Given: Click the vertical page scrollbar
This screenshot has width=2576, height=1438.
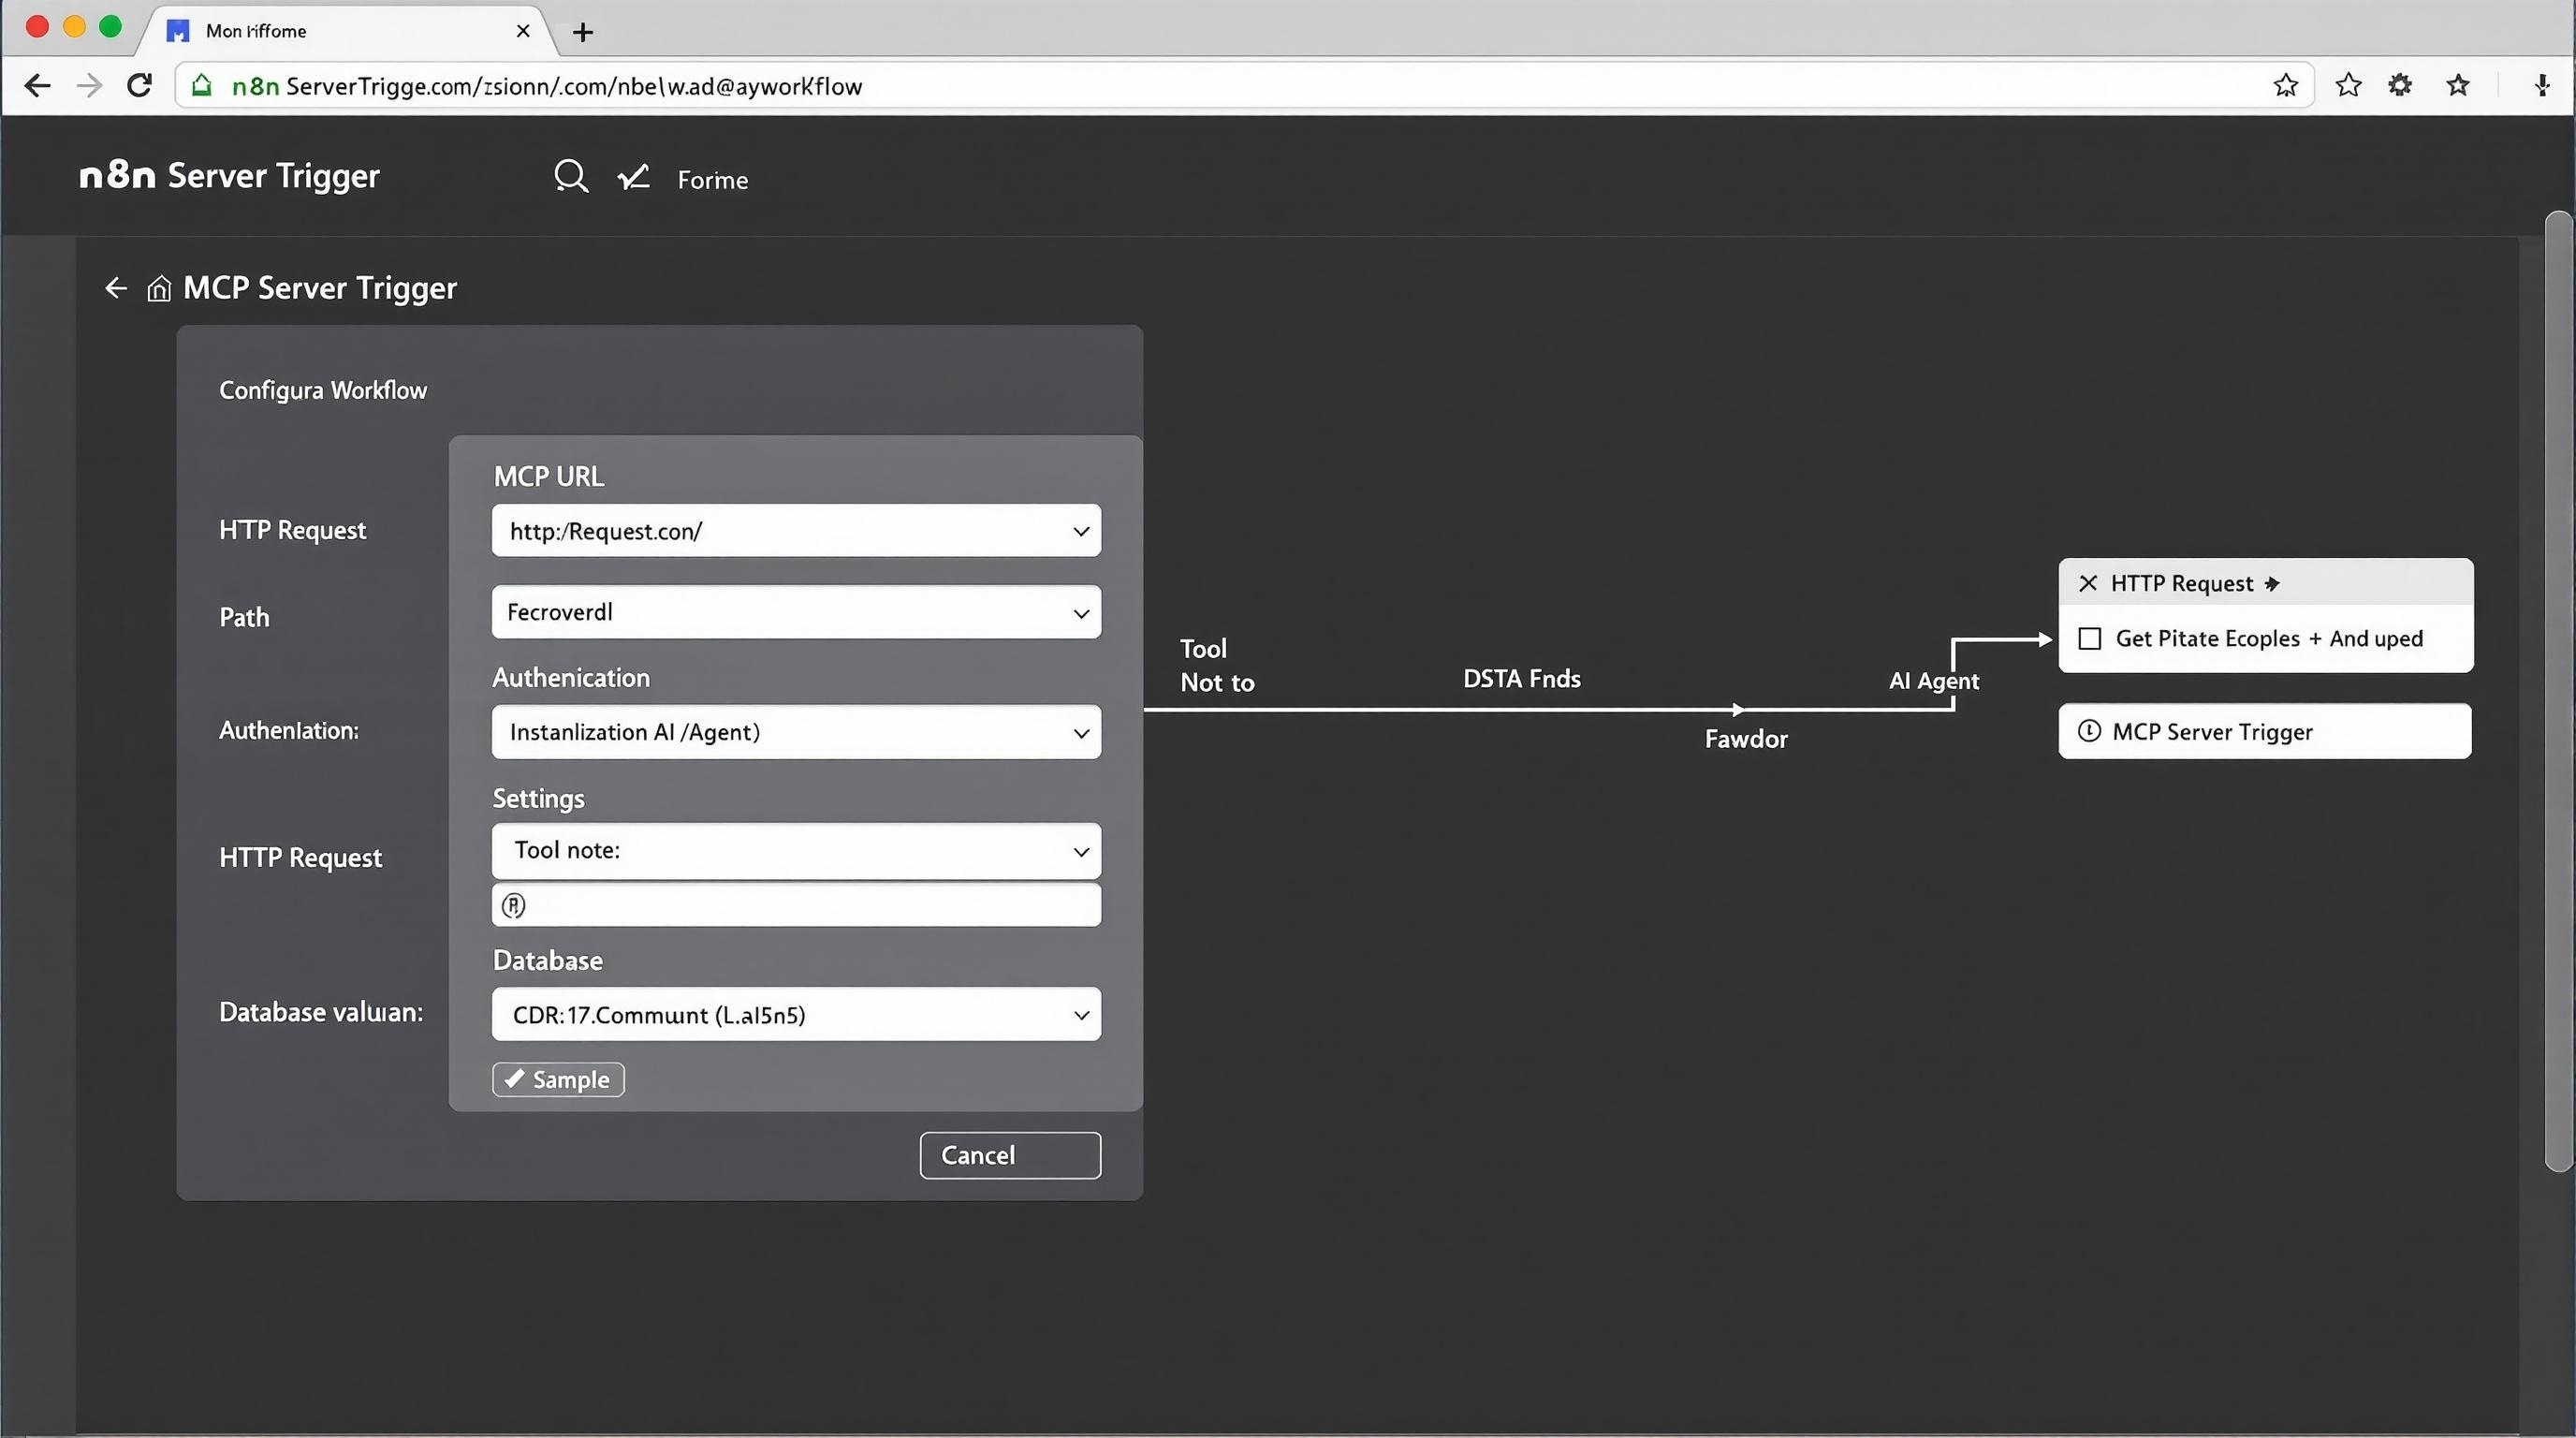Looking at the screenshot, I should click(x=2558, y=691).
